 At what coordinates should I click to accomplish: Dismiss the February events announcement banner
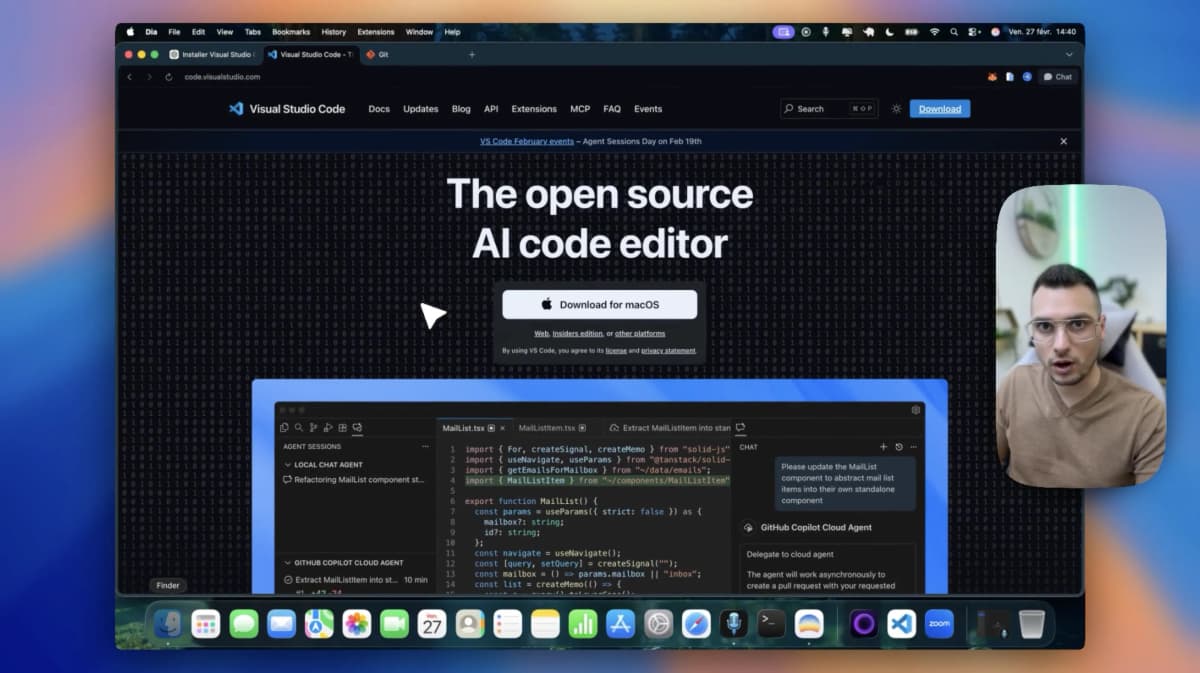click(1063, 142)
